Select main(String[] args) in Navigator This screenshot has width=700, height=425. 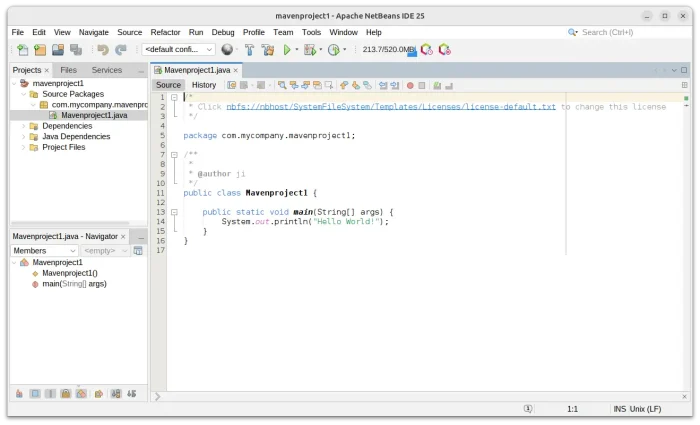point(74,284)
